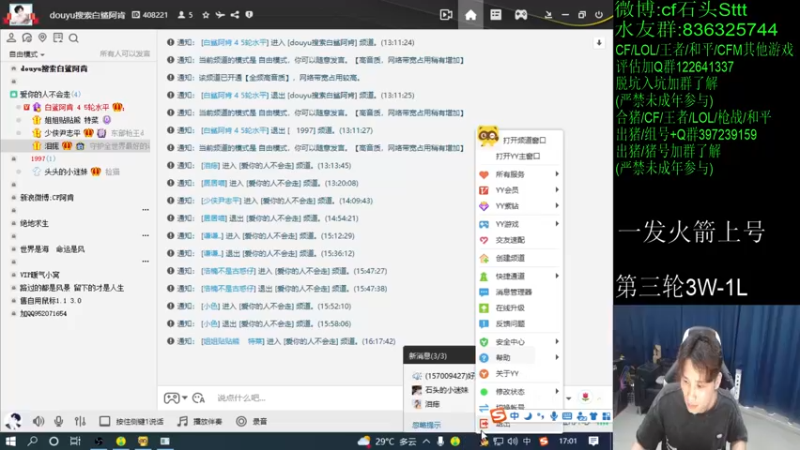Expand the dropdown arrow beside chat game icon
Screen dimensions: 800x450
(185, 398)
